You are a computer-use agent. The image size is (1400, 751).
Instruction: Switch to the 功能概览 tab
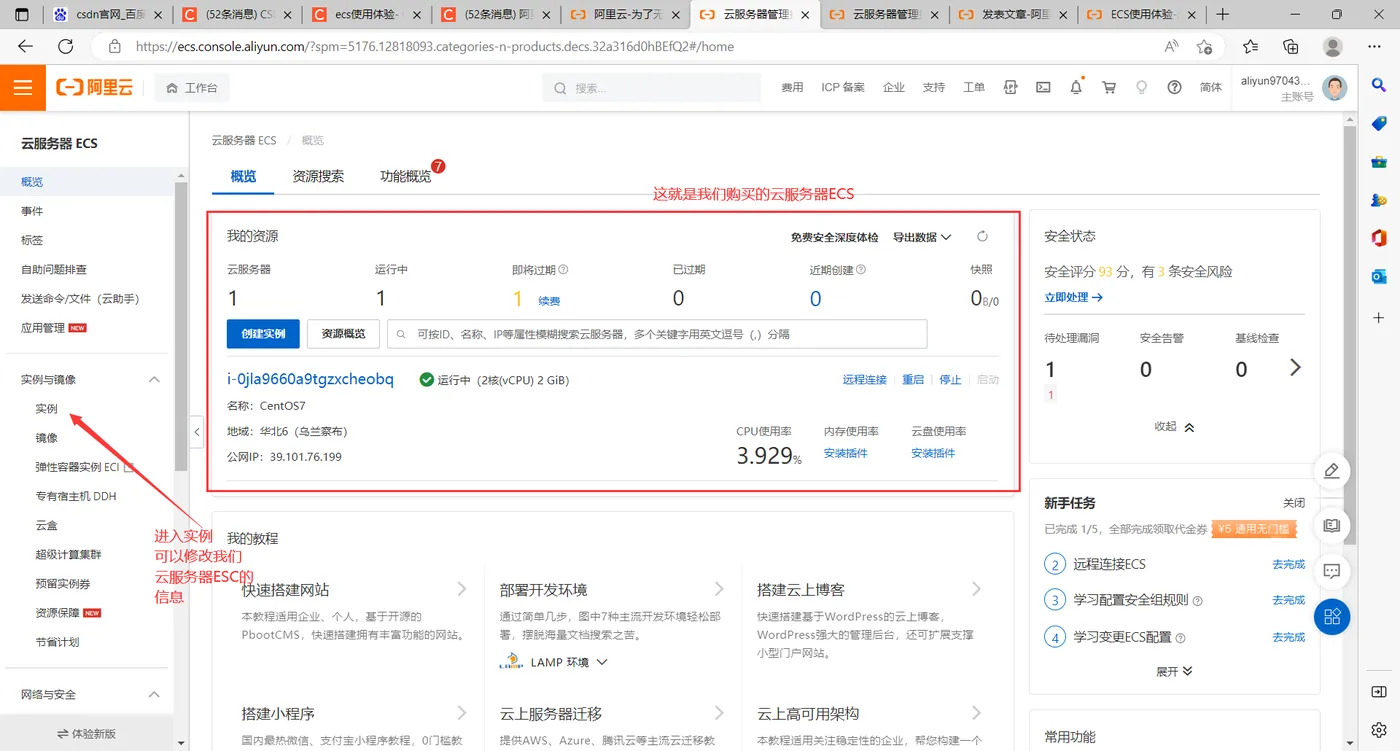pyautogui.click(x=406, y=176)
